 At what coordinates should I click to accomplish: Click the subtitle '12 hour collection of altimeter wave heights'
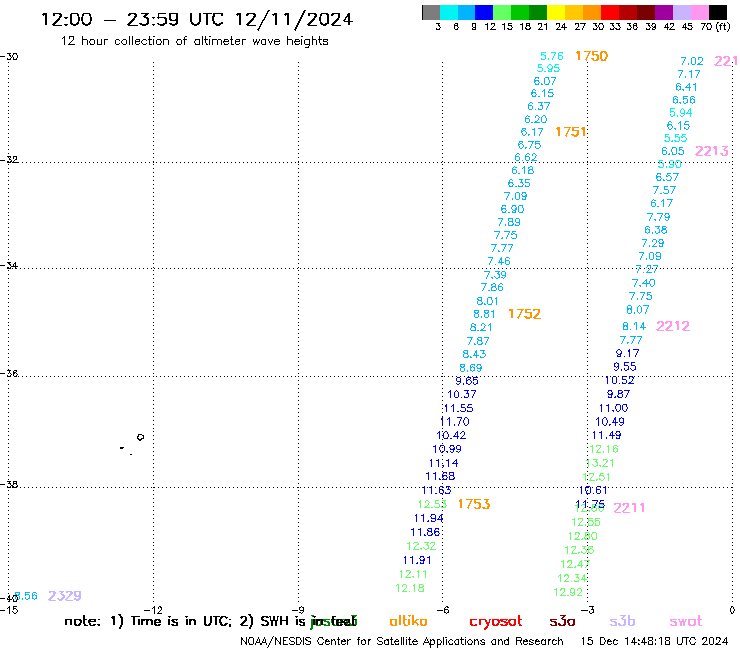click(x=194, y=41)
